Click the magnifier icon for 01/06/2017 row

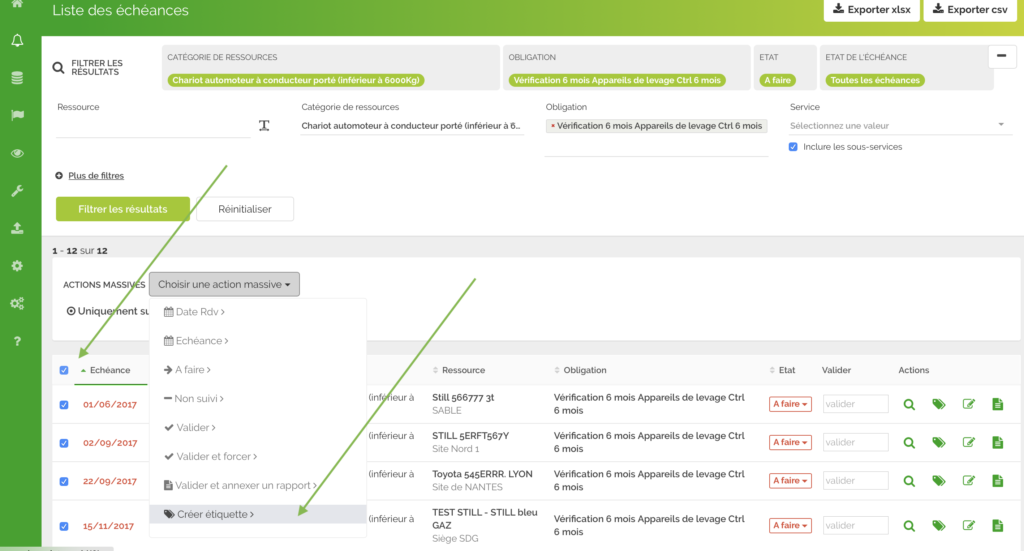coord(909,405)
